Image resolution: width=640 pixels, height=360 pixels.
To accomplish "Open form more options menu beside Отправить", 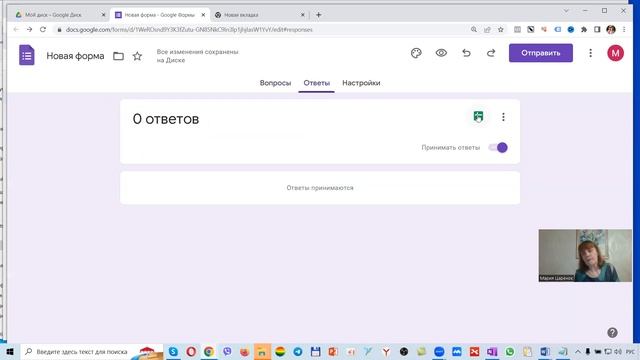I will (x=590, y=53).
